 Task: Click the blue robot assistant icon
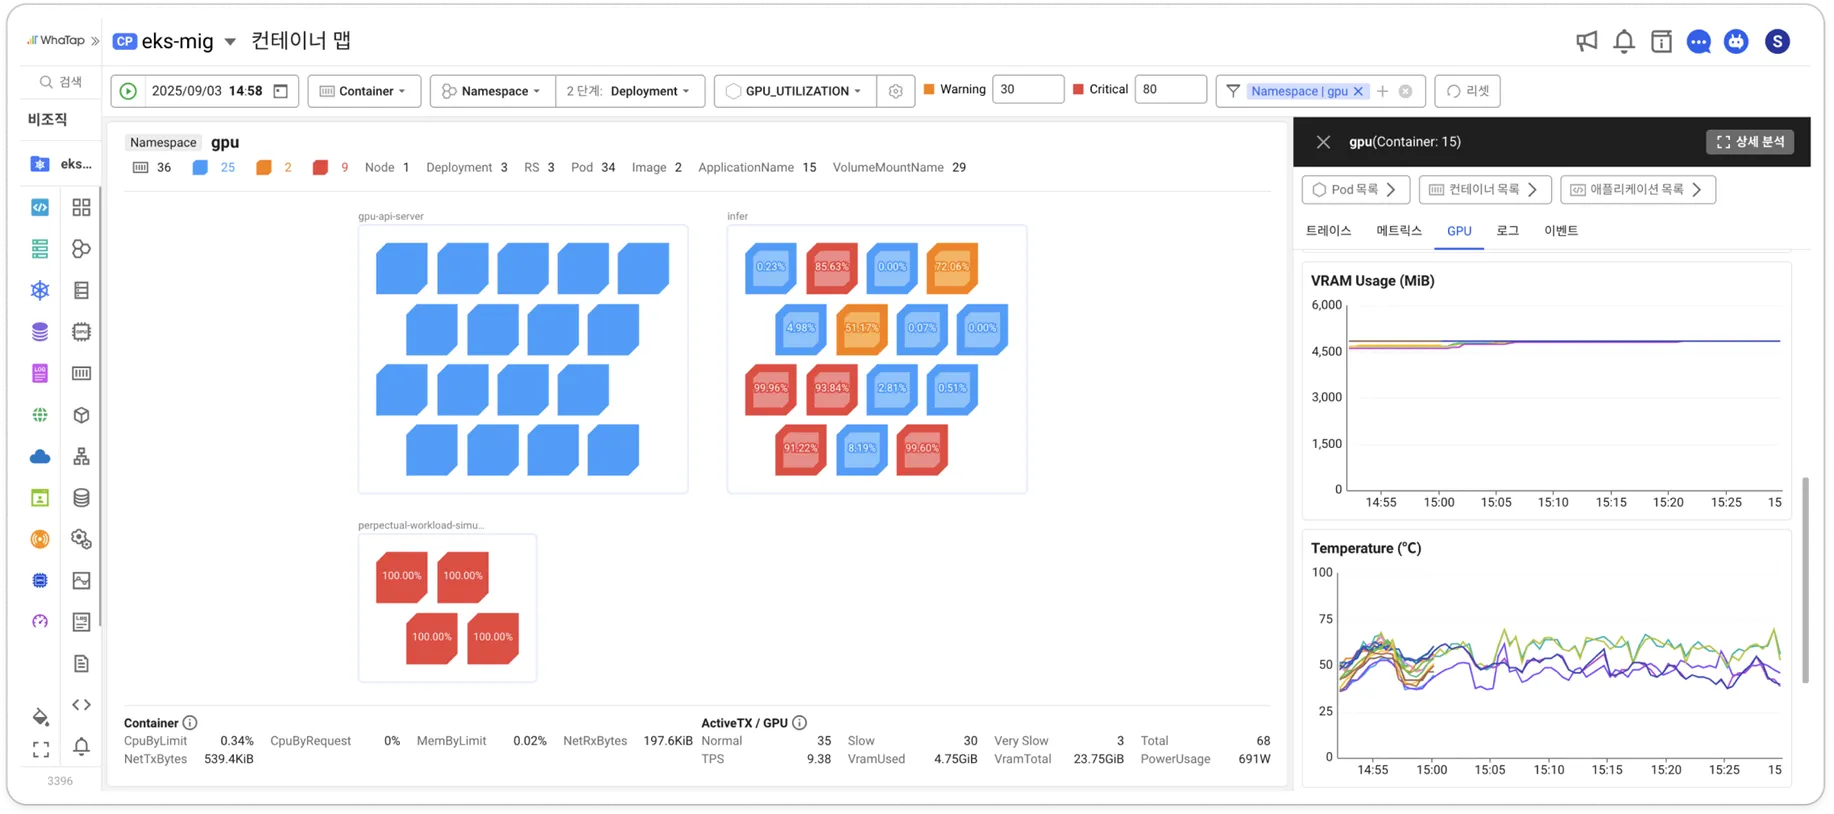[x=1736, y=41]
